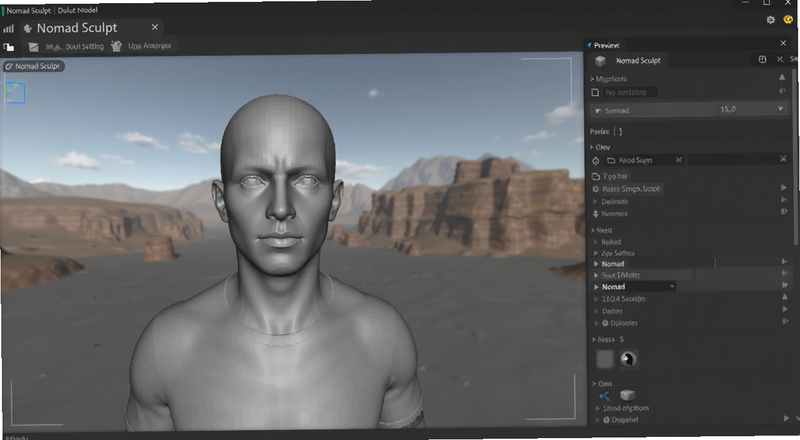Screen dimensions: 800x440
Task: Remove the Nlod Suyts tag with its X
Action: 679,160
